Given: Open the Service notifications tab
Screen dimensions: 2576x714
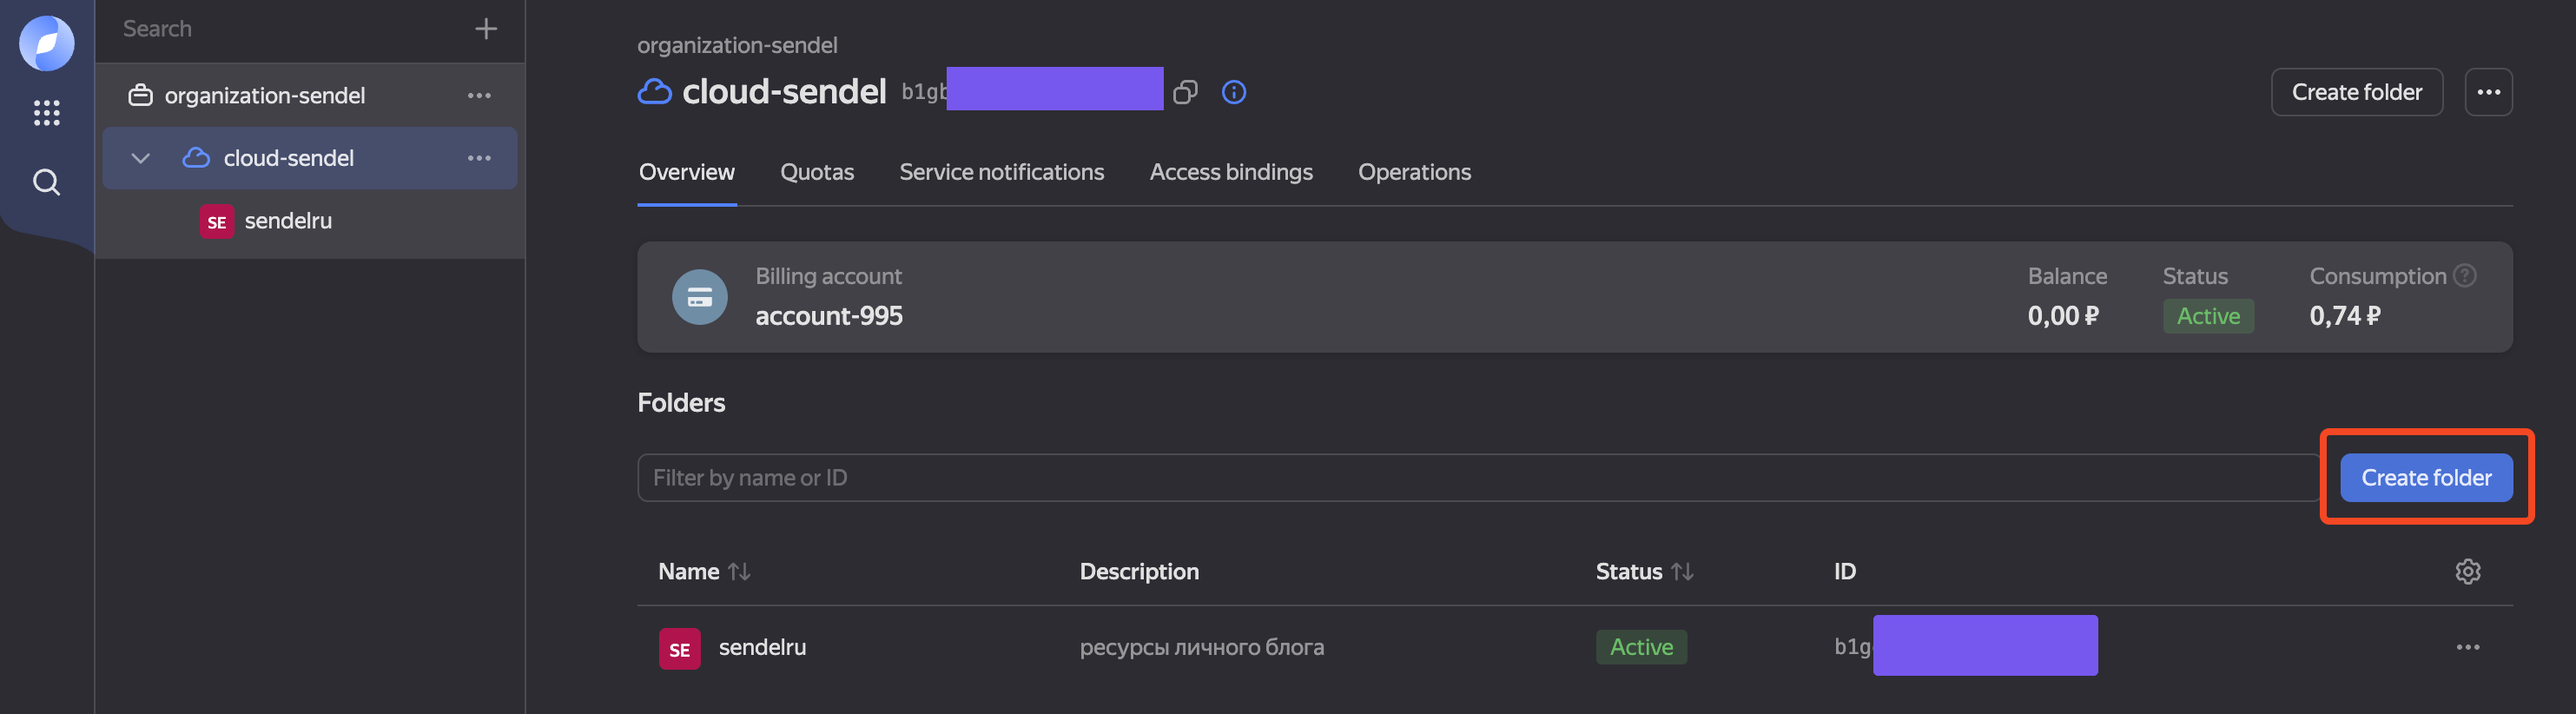Looking at the screenshot, I should [1001, 172].
